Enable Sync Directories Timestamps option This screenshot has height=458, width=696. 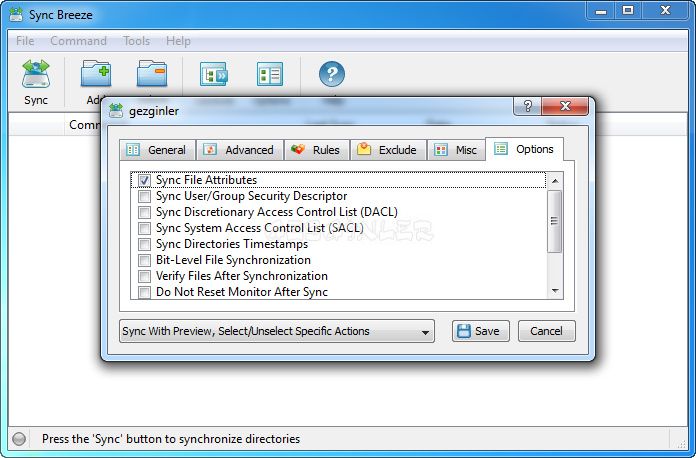click(144, 244)
